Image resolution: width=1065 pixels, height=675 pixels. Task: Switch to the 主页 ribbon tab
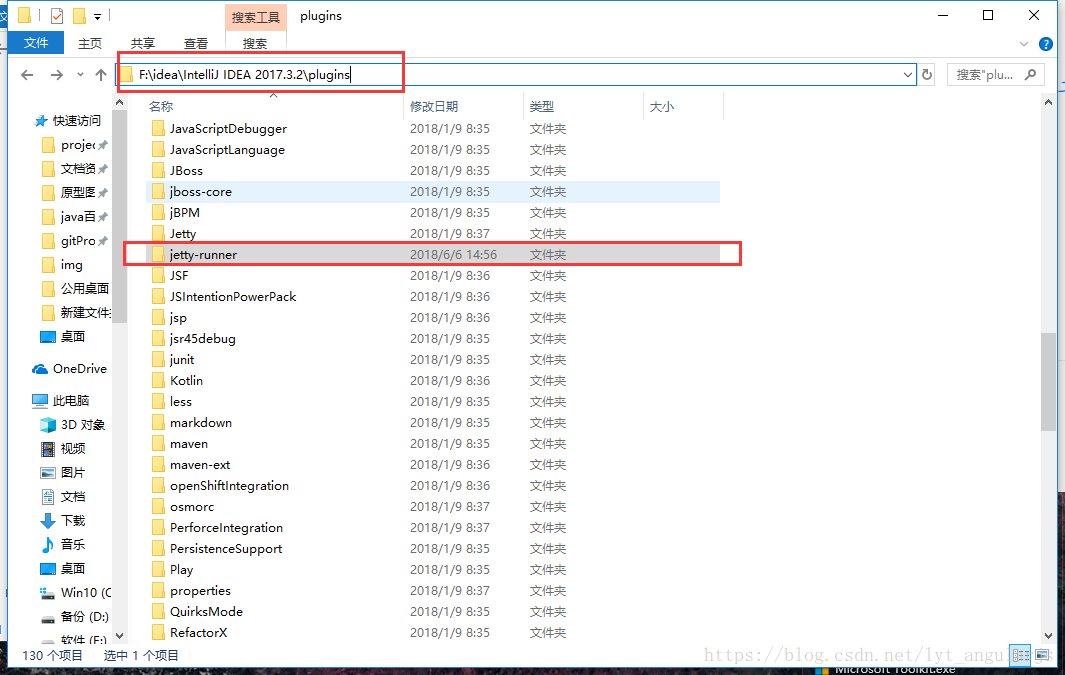90,43
